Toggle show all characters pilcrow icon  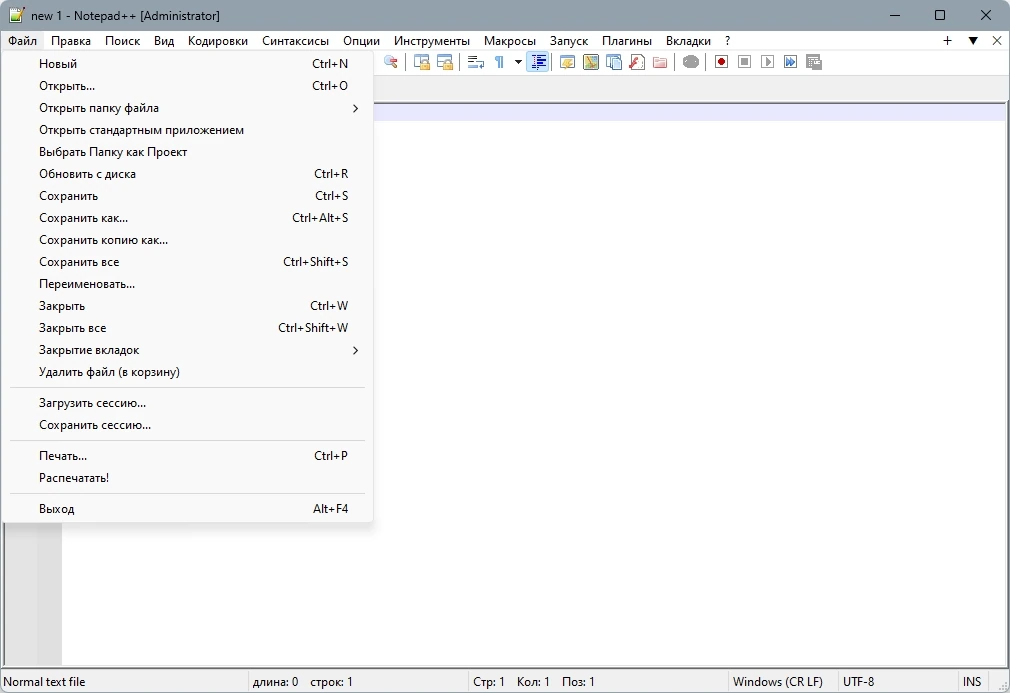click(499, 62)
